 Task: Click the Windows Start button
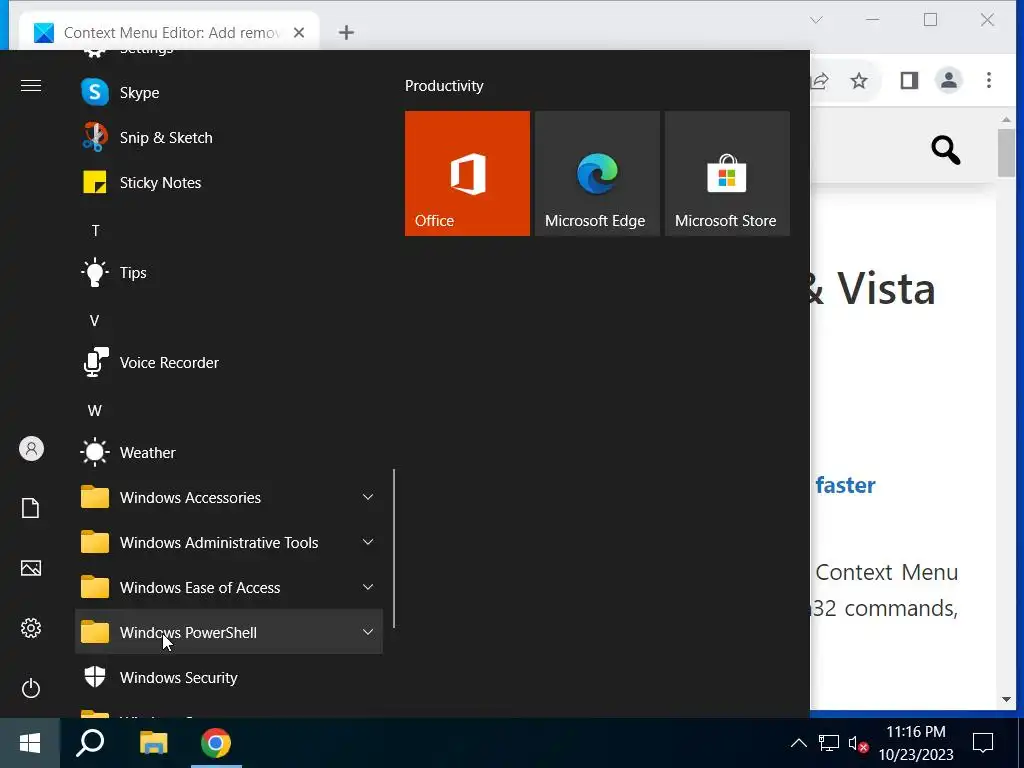pos(30,743)
